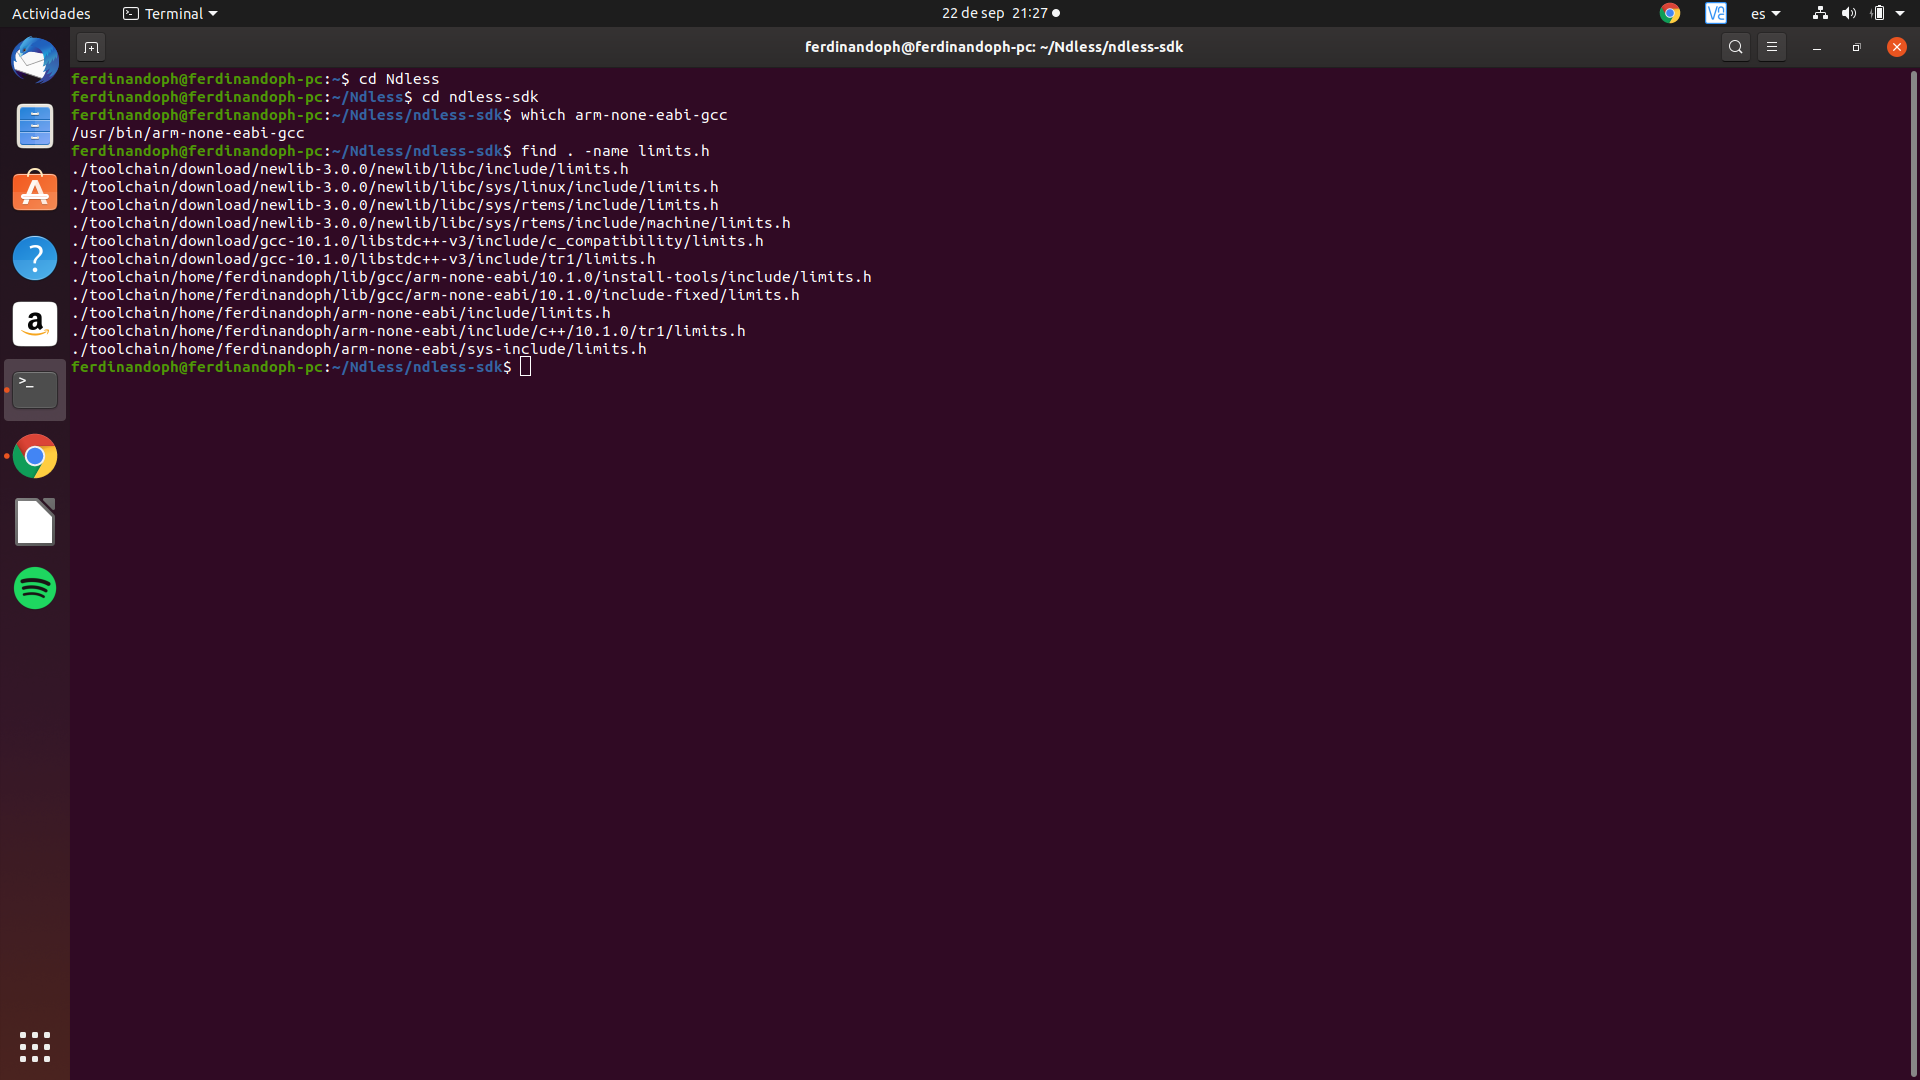Screen dimensions: 1920x1080
Task: Switch to Google Chrome in the dock
Action: pos(35,456)
